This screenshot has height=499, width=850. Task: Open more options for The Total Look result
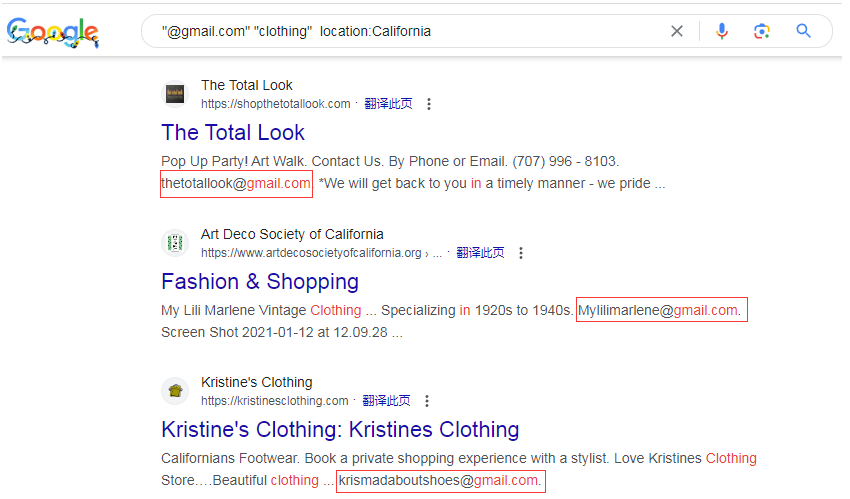pyautogui.click(x=429, y=104)
